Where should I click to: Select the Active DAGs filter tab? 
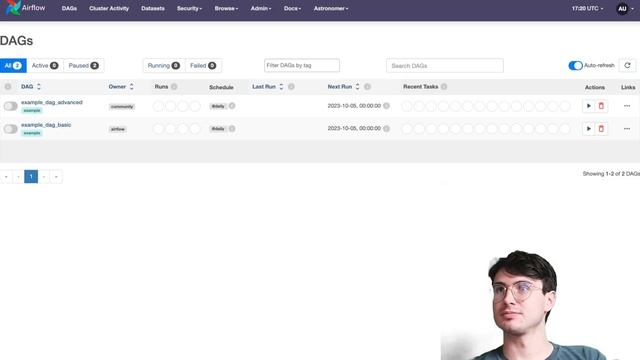coord(45,65)
